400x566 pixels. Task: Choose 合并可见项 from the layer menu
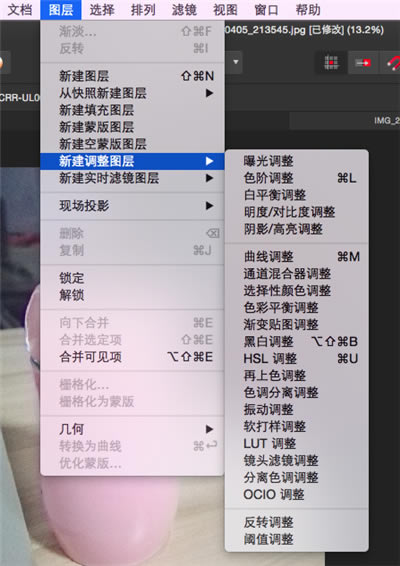click(132, 357)
